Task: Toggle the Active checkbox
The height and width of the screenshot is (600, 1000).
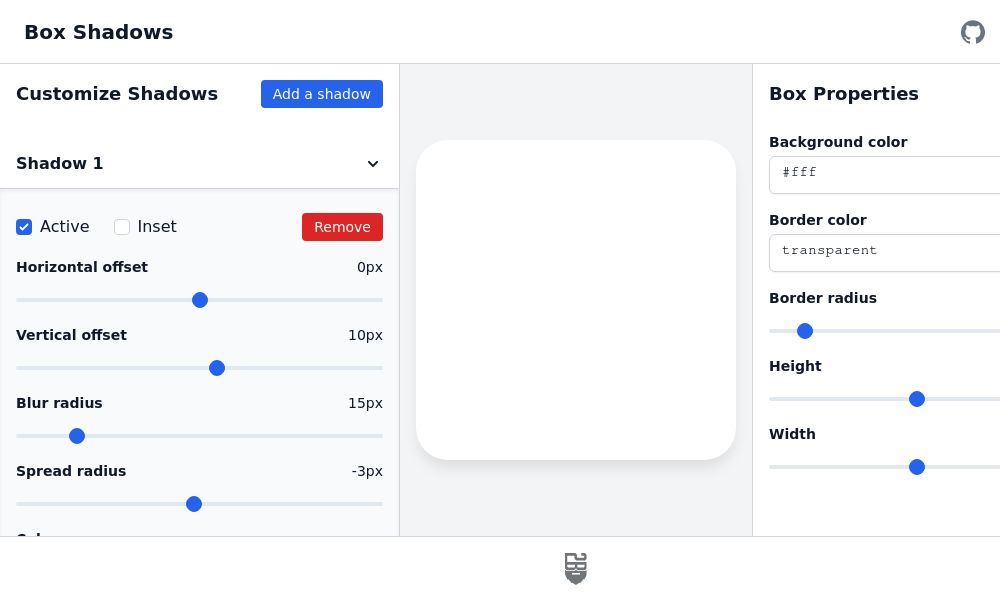Action: coord(24,227)
